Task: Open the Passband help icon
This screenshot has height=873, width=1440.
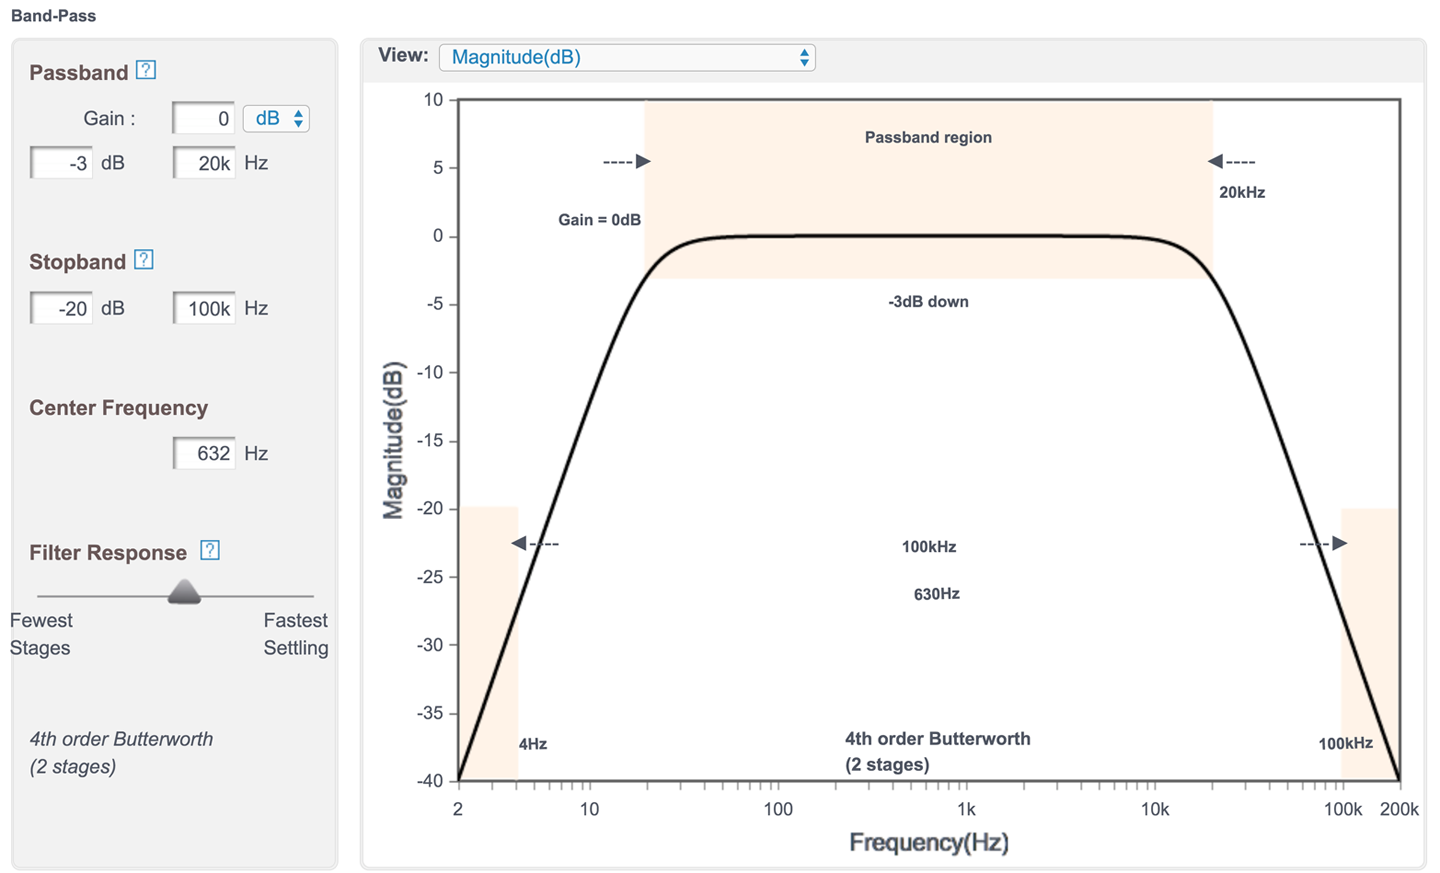Action: click(146, 70)
